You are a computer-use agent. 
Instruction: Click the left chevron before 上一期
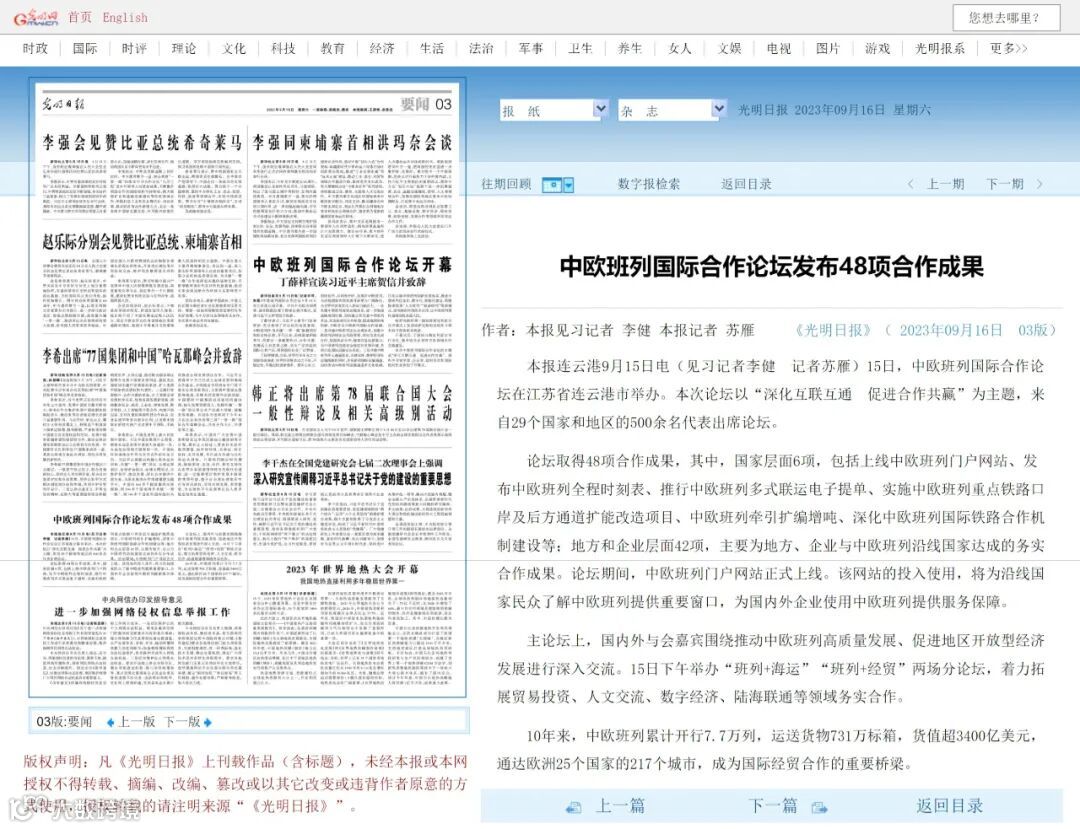[911, 184]
